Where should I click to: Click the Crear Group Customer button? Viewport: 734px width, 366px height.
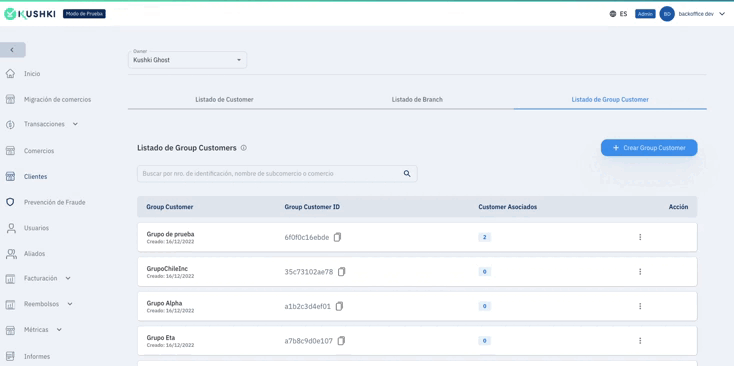(x=649, y=148)
